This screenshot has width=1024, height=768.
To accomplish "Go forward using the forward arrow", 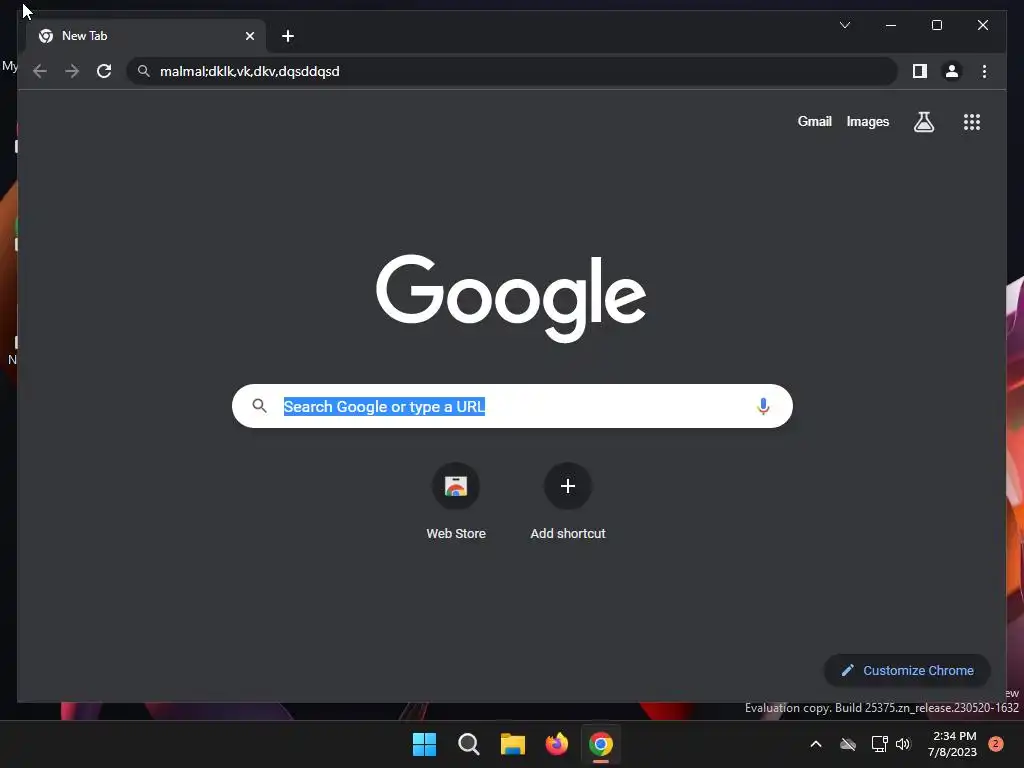I will [72, 71].
